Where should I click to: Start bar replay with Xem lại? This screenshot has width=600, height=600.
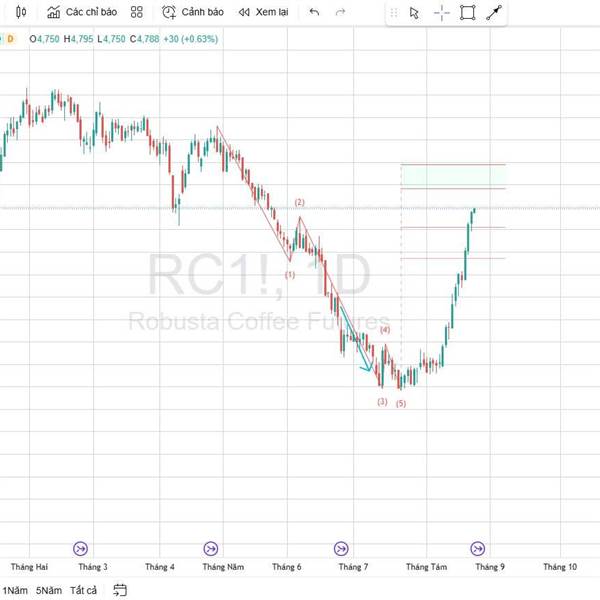coord(264,12)
